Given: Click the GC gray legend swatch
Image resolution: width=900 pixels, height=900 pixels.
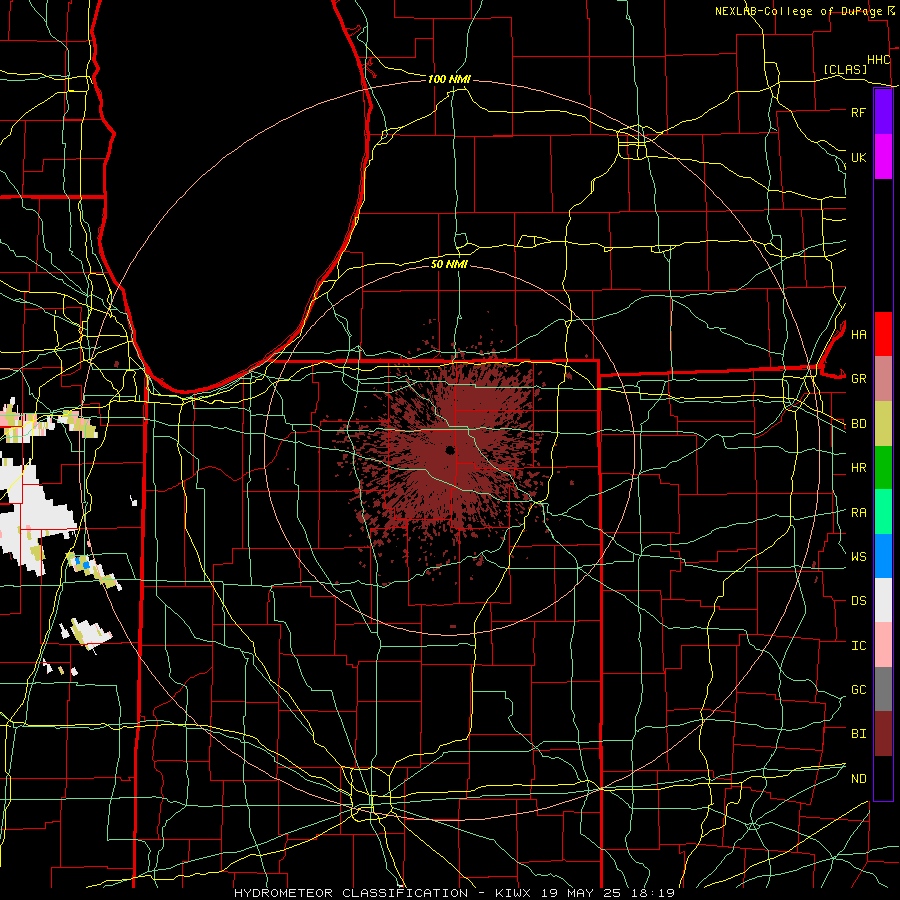Looking at the screenshot, I should (x=883, y=689).
